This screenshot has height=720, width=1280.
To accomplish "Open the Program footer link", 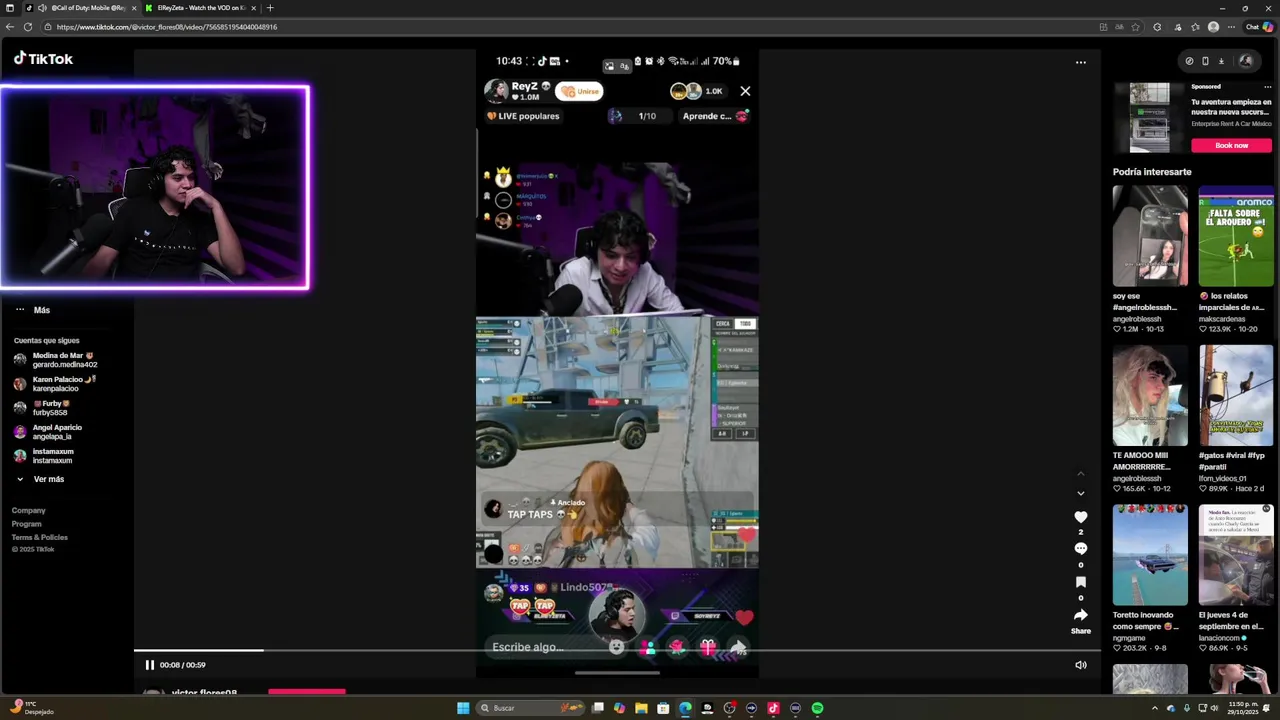I will point(27,524).
